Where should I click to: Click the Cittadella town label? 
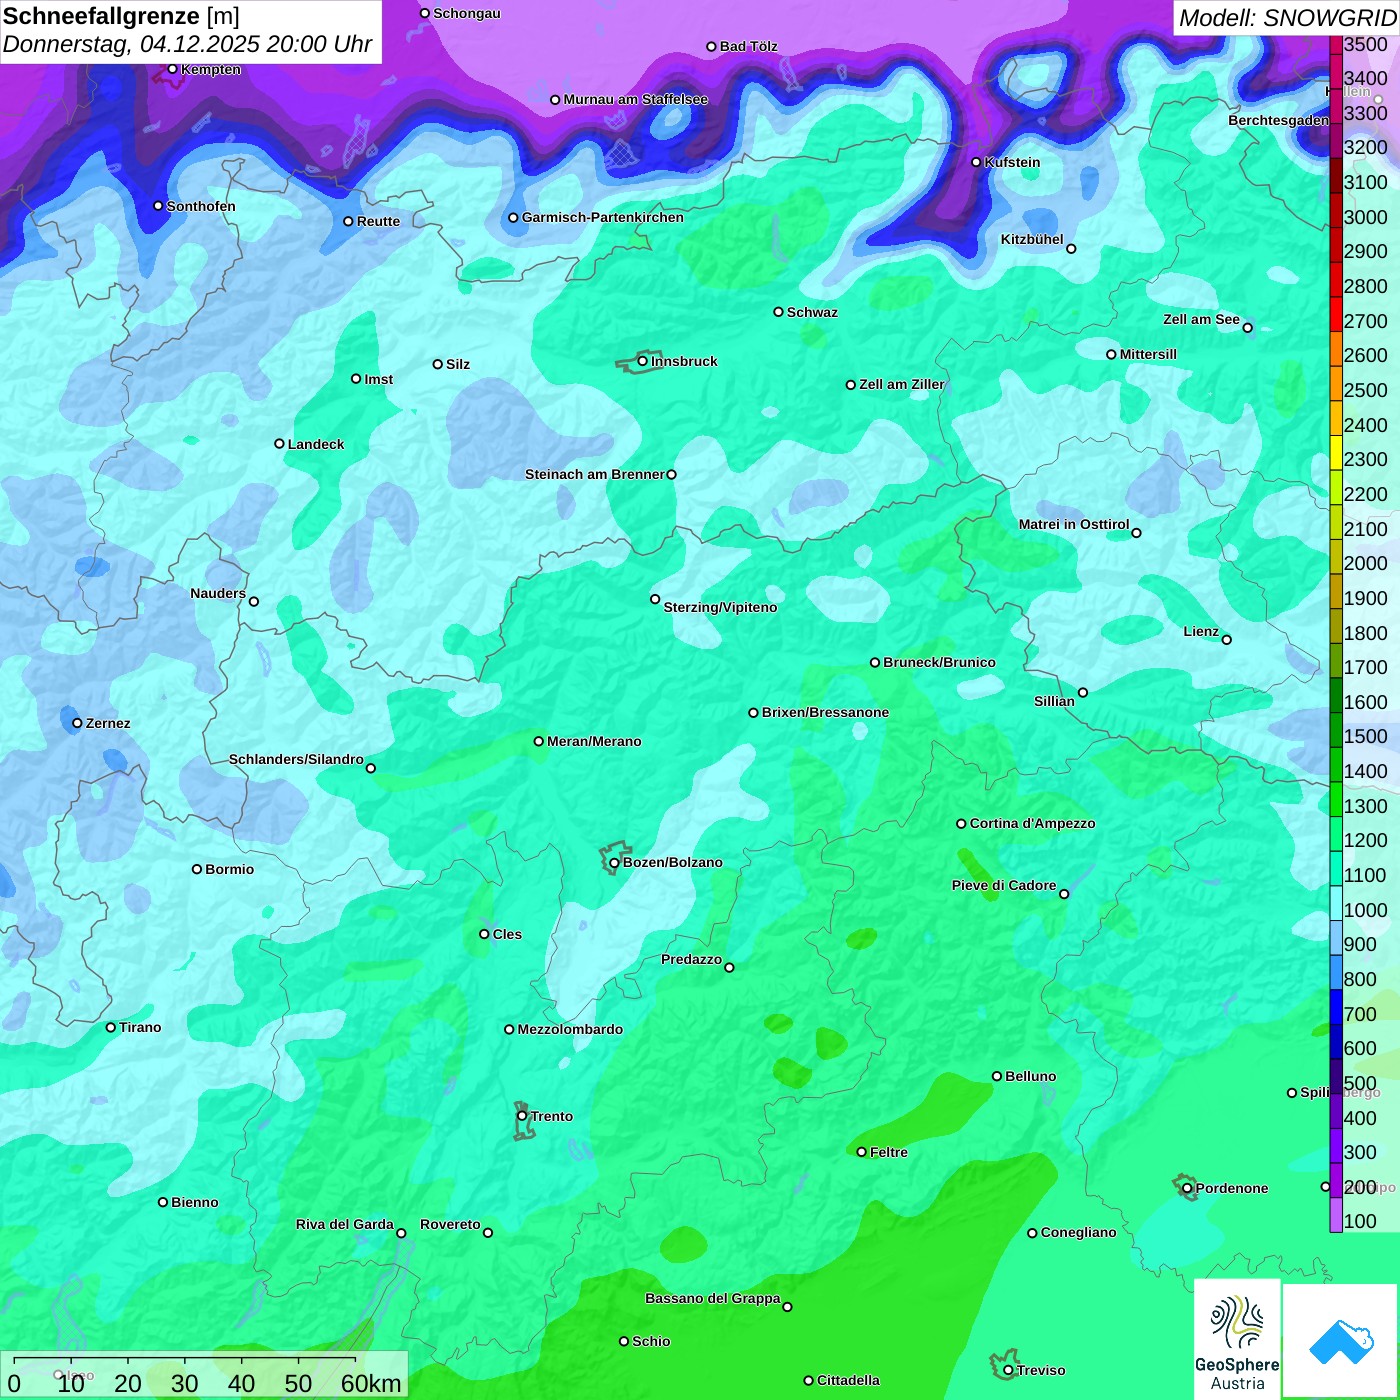pyautogui.click(x=848, y=1380)
